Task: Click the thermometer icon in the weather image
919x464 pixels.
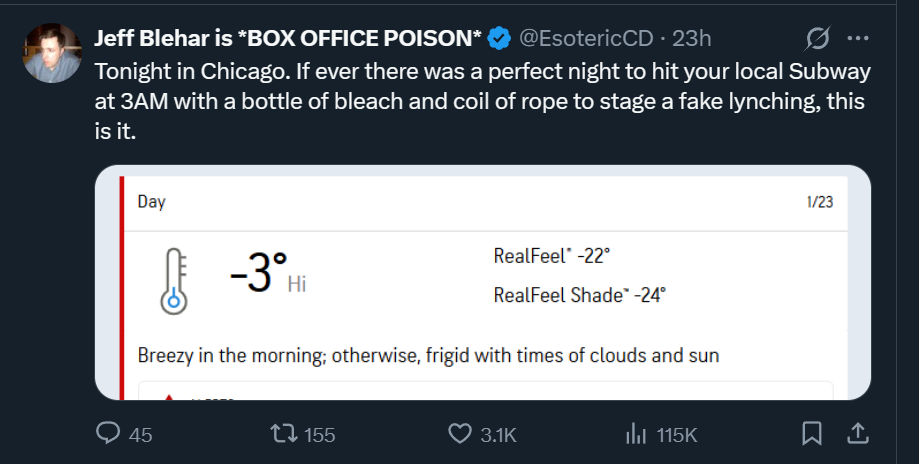Action: (174, 279)
